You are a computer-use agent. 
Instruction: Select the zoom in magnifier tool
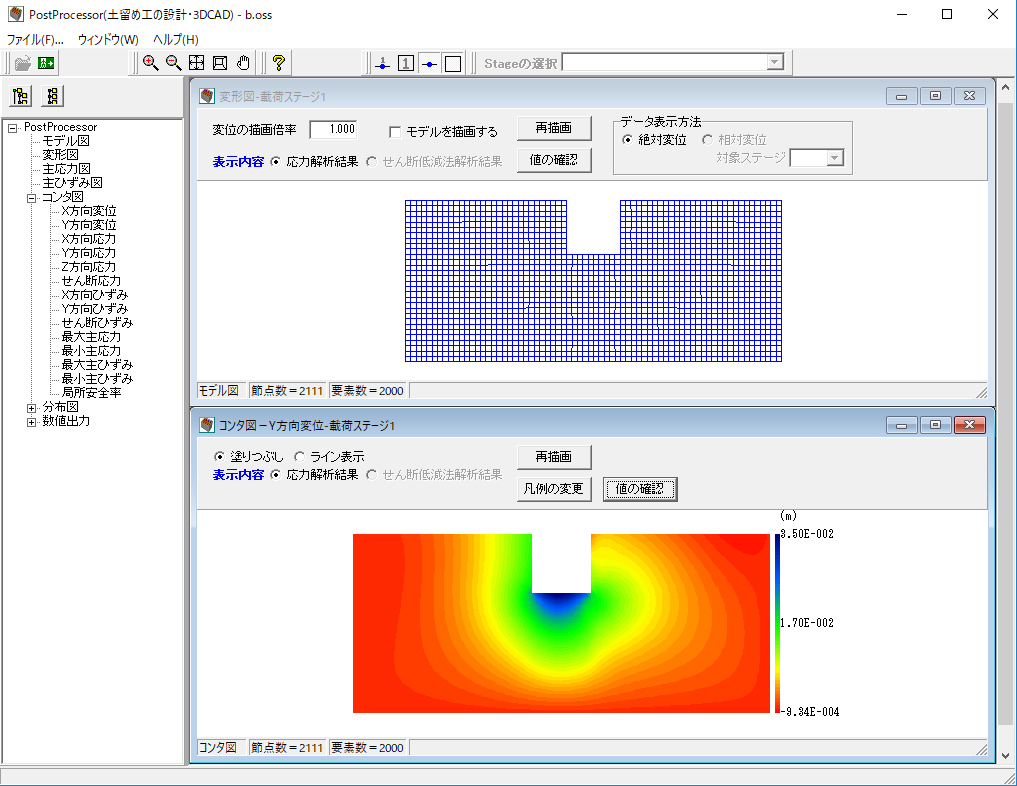click(150, 63)
